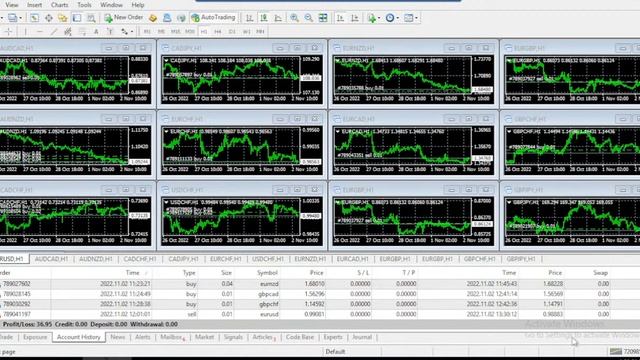The image size is (640, 360).
Task: Open the Experts tab in Terminal
Action: (x=333, y=337)
